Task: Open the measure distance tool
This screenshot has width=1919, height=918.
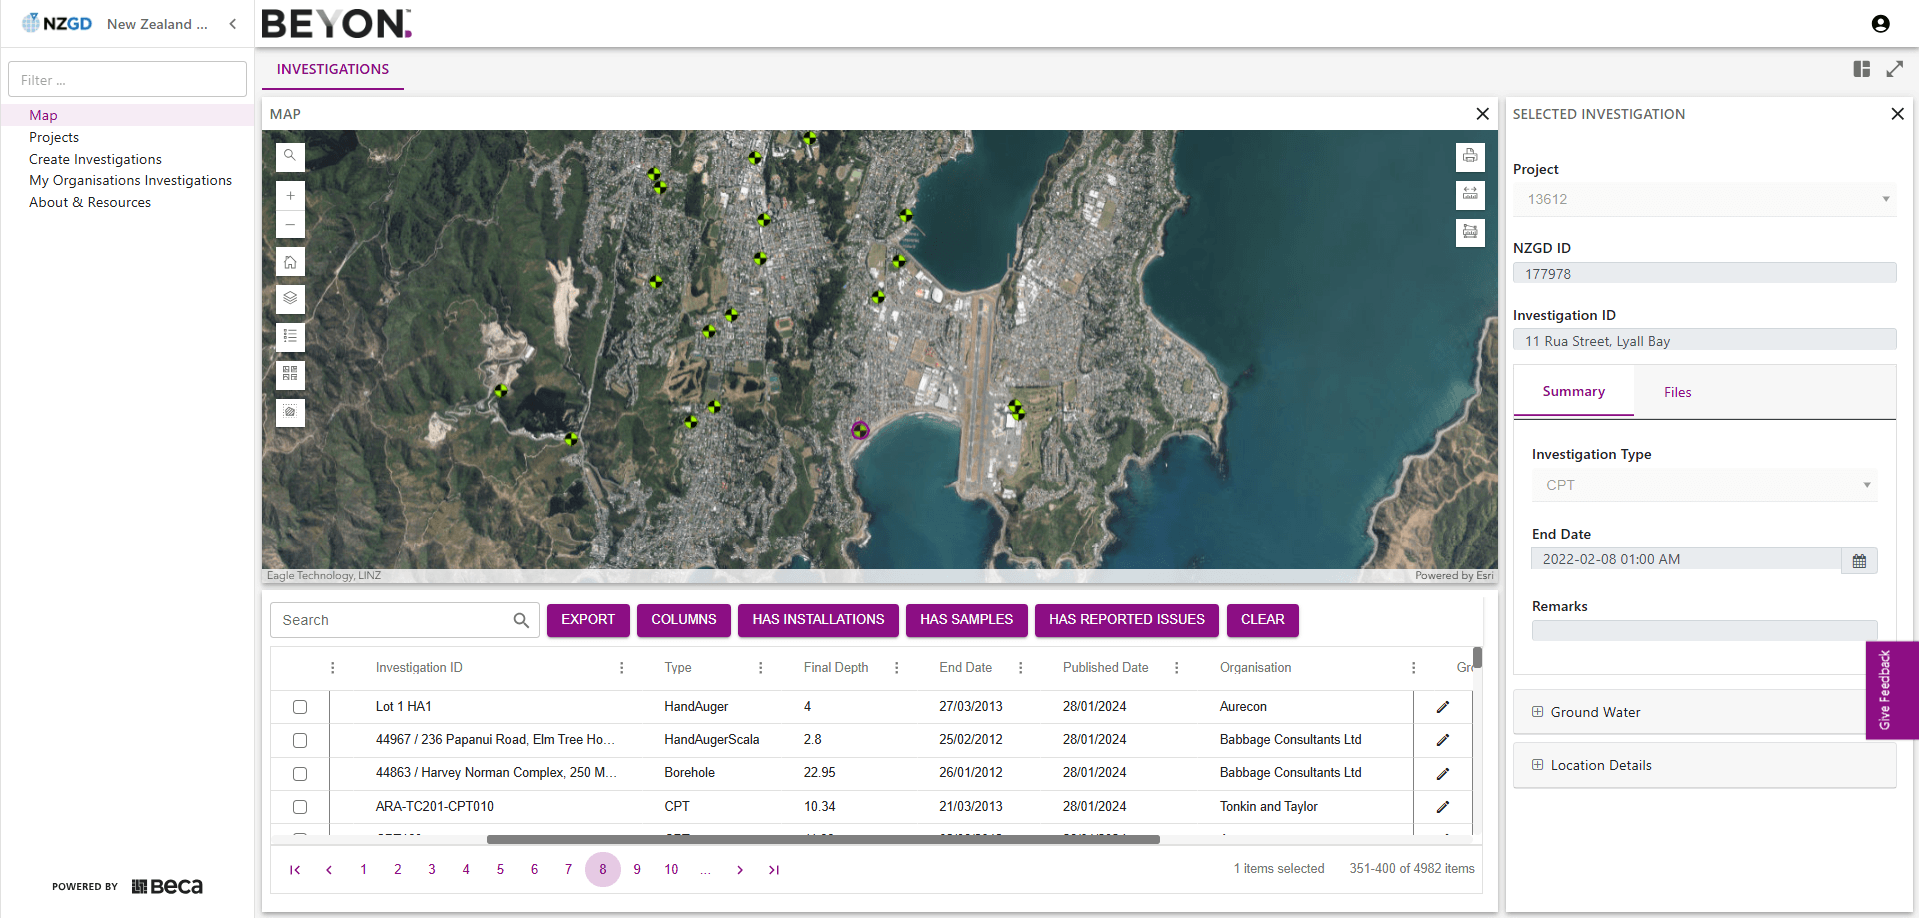Action: coord(1470,195)
